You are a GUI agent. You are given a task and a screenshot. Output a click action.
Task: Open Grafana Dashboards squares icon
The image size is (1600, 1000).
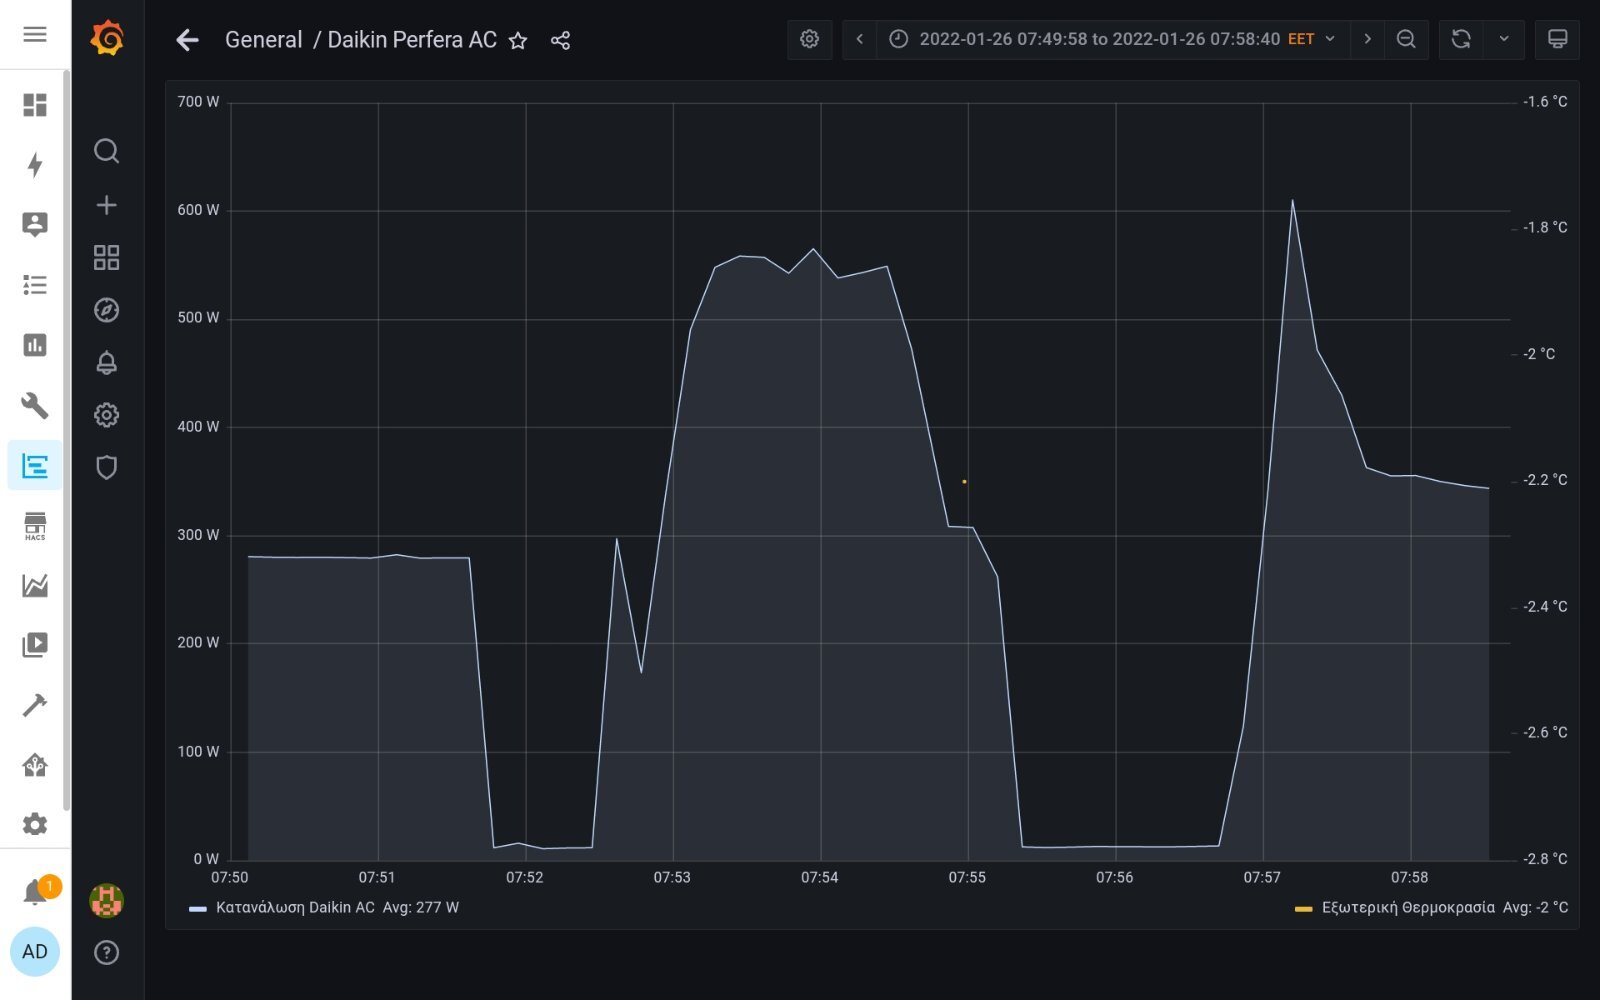(x=107, y=258)
